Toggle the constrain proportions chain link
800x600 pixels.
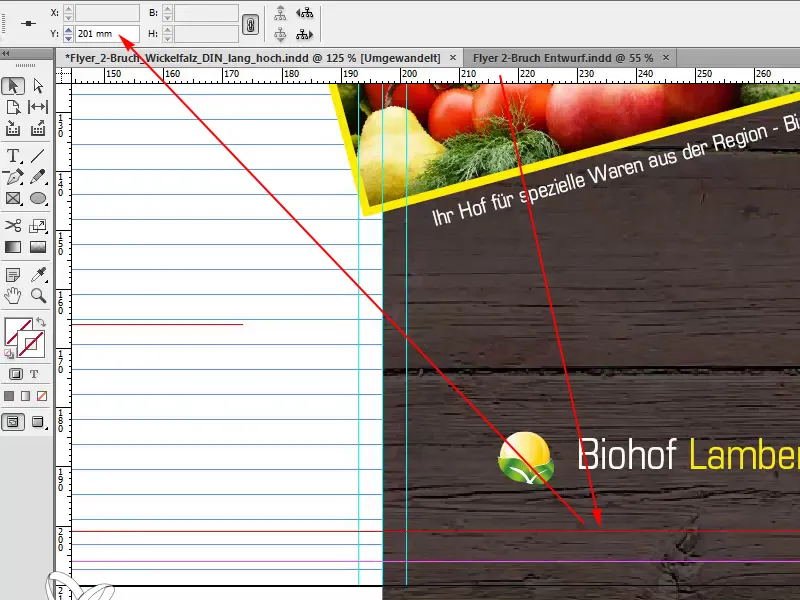tap(250, 24)
